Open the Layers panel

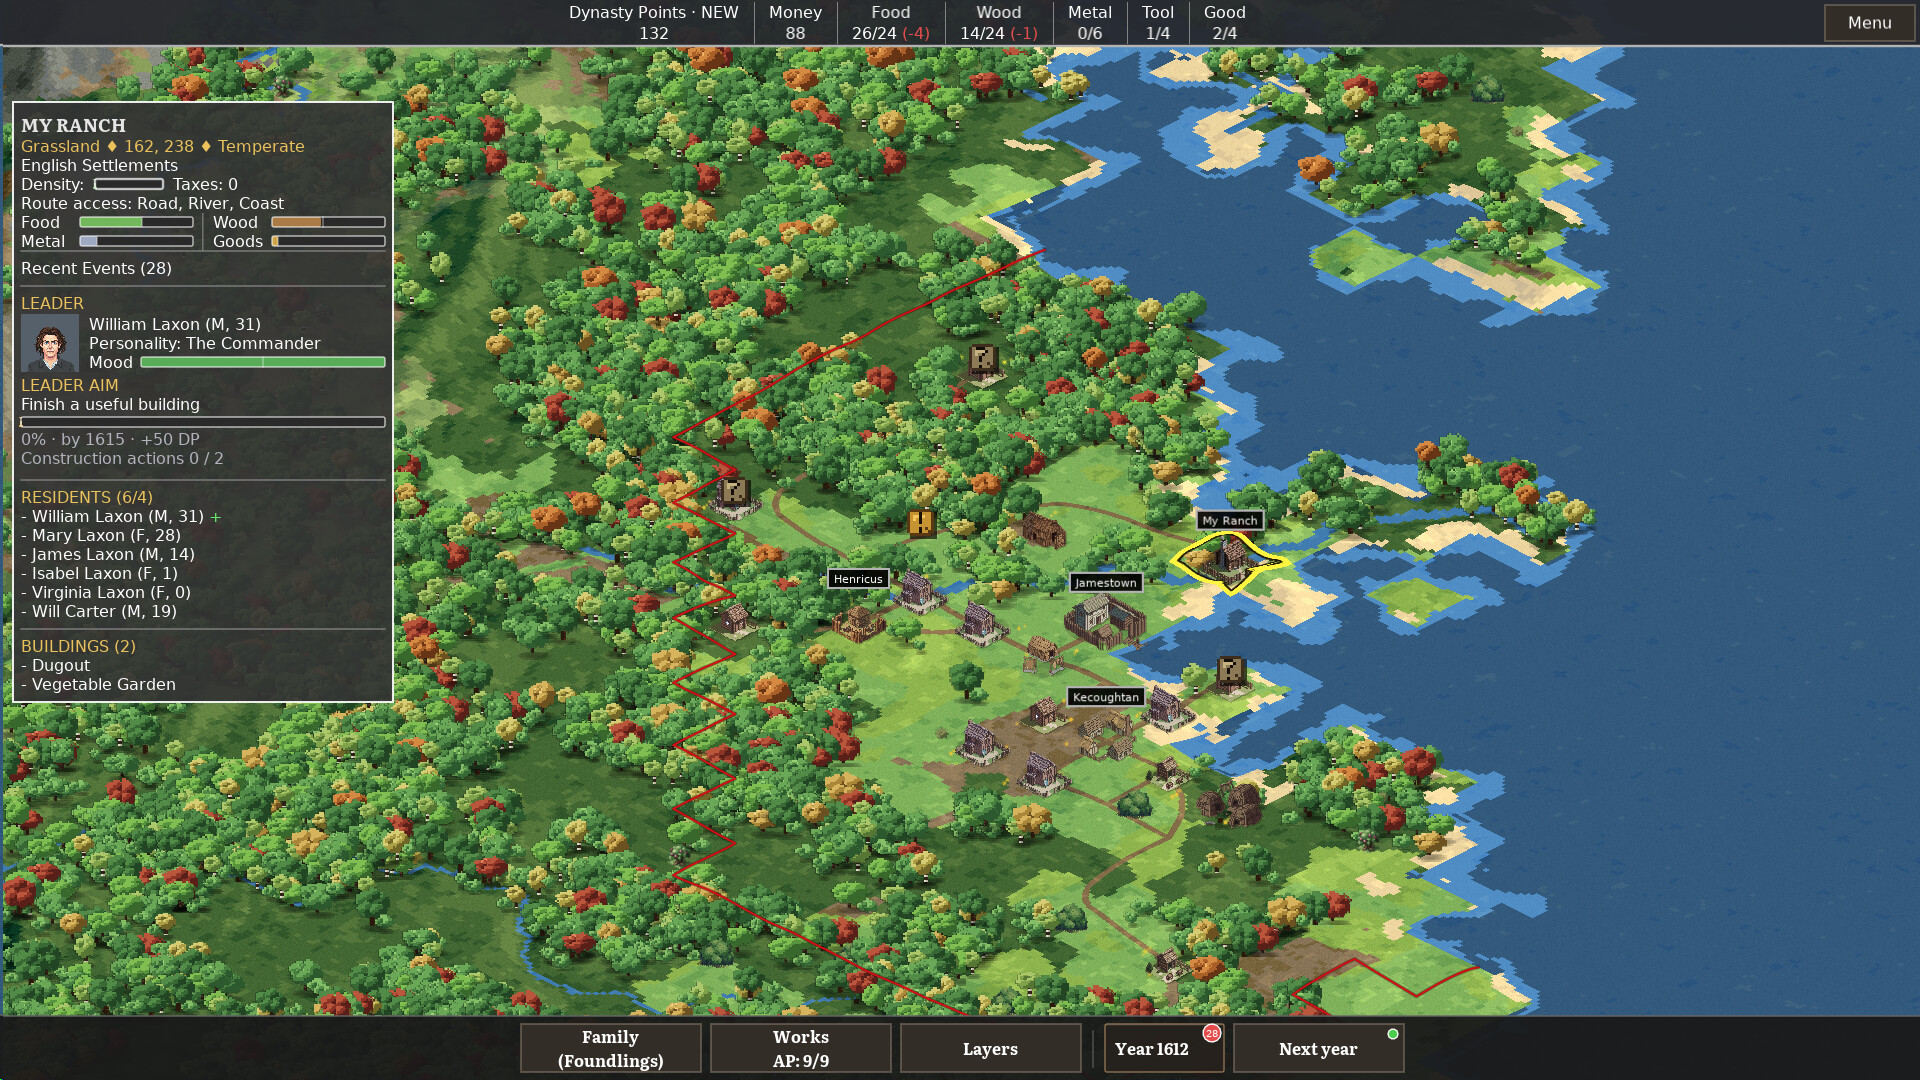point(990,1048)
